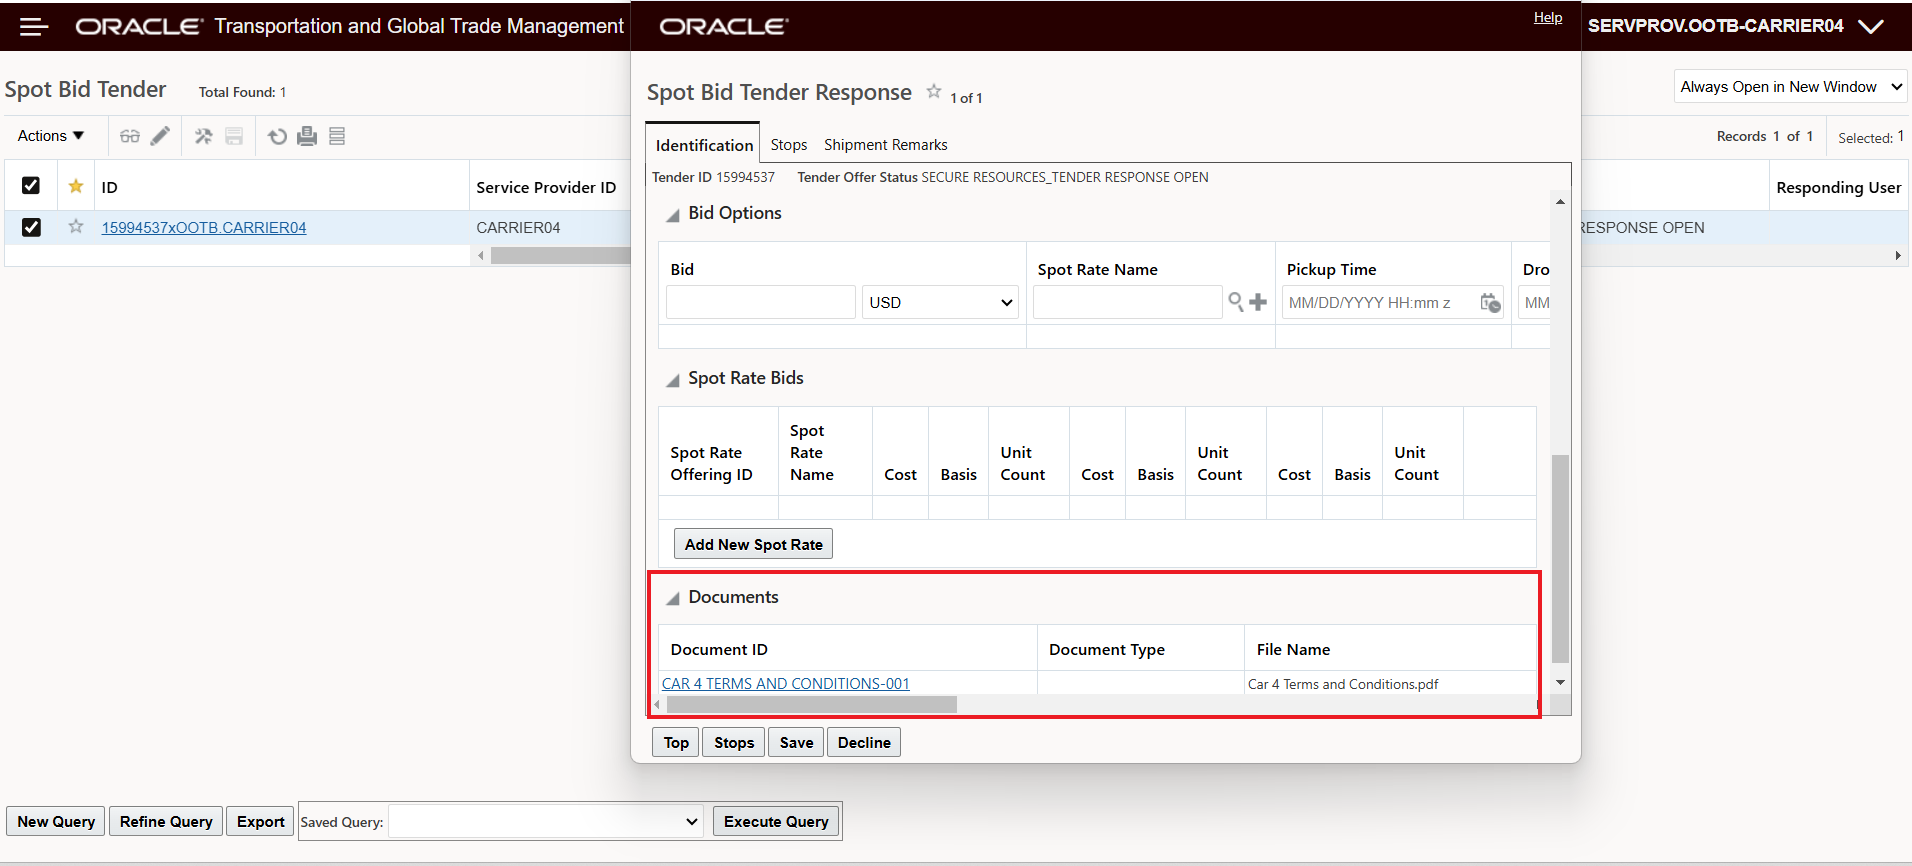Click the Execute Query button
The height and width of the screenshot is (866, 1912).
[776, 821]
